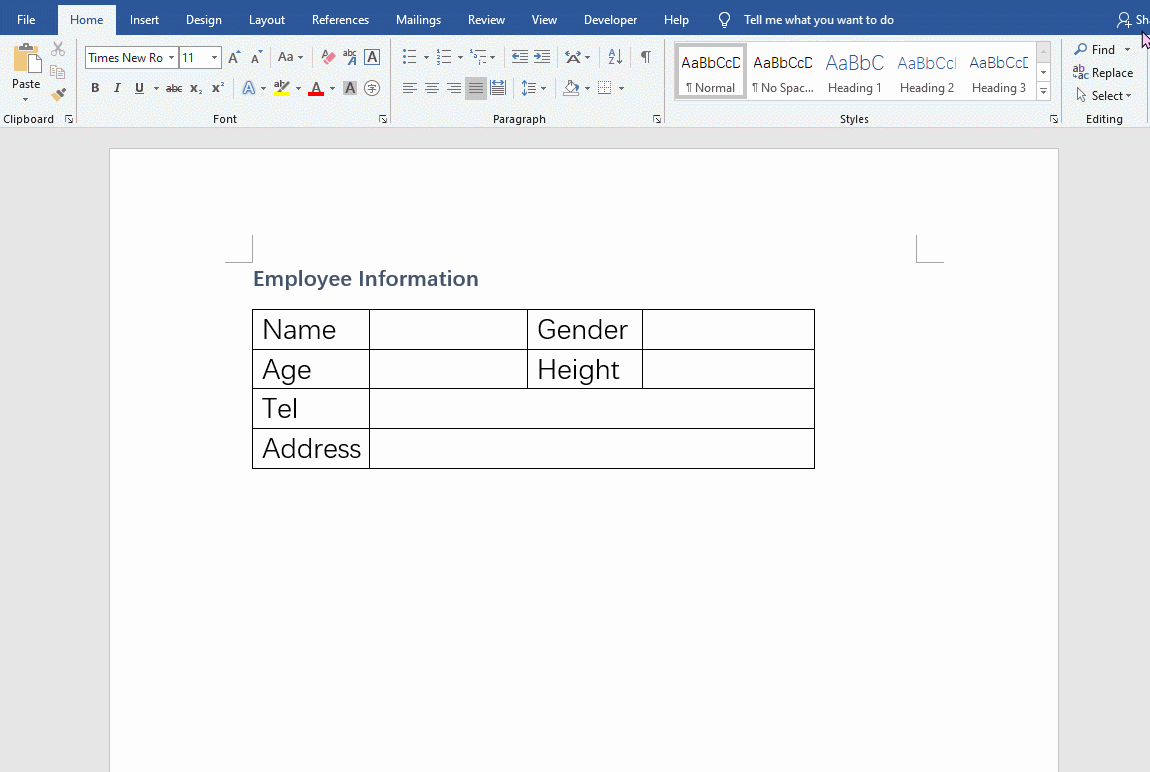Apply yellow text highlight color
The height and width of the screenshot is (772, 1150).
(282, 89)
